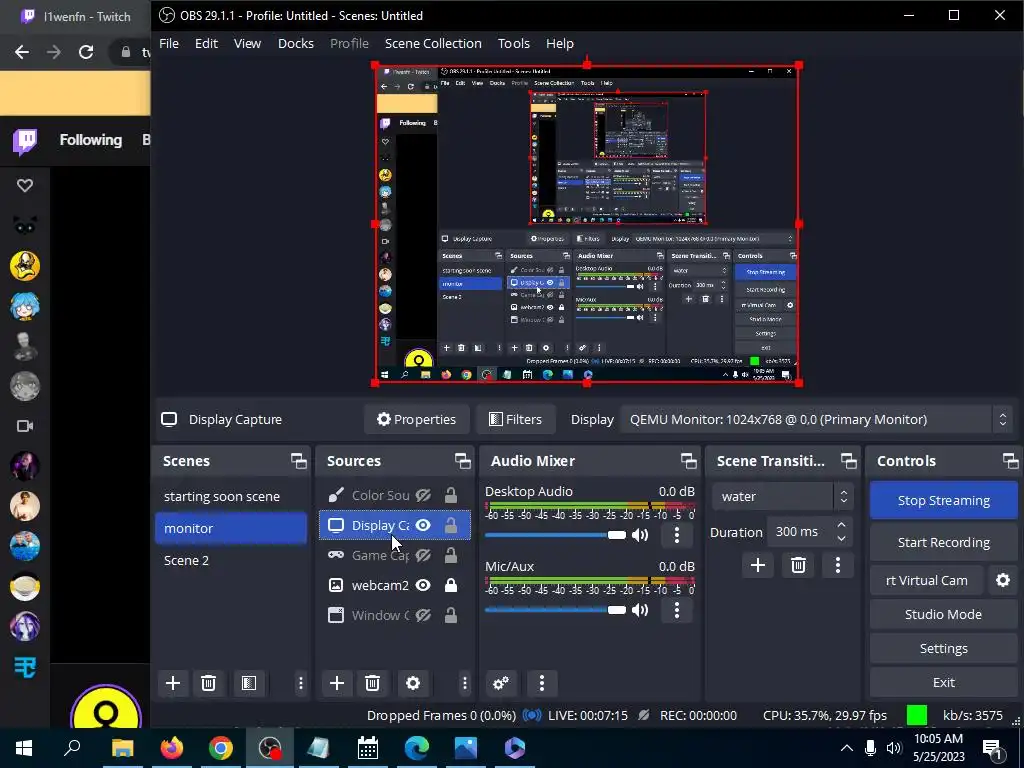Screen dimensions: 1024x768
Task: Add a new source
Action: pos(336,683)
